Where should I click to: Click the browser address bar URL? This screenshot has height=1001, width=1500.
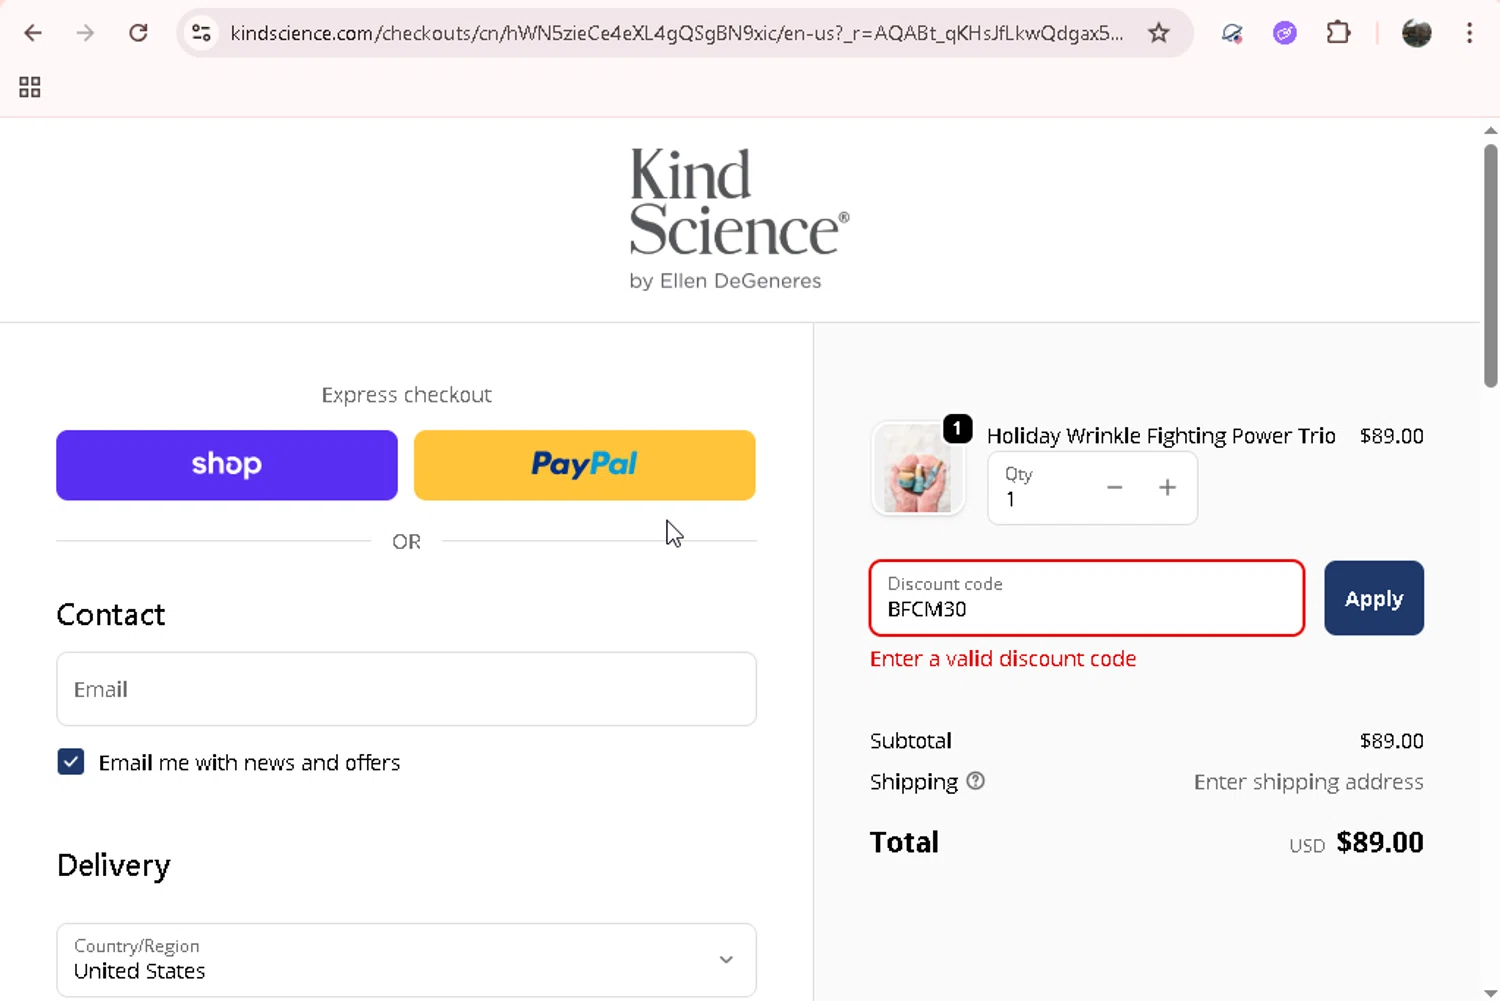(x=676, y=33)
